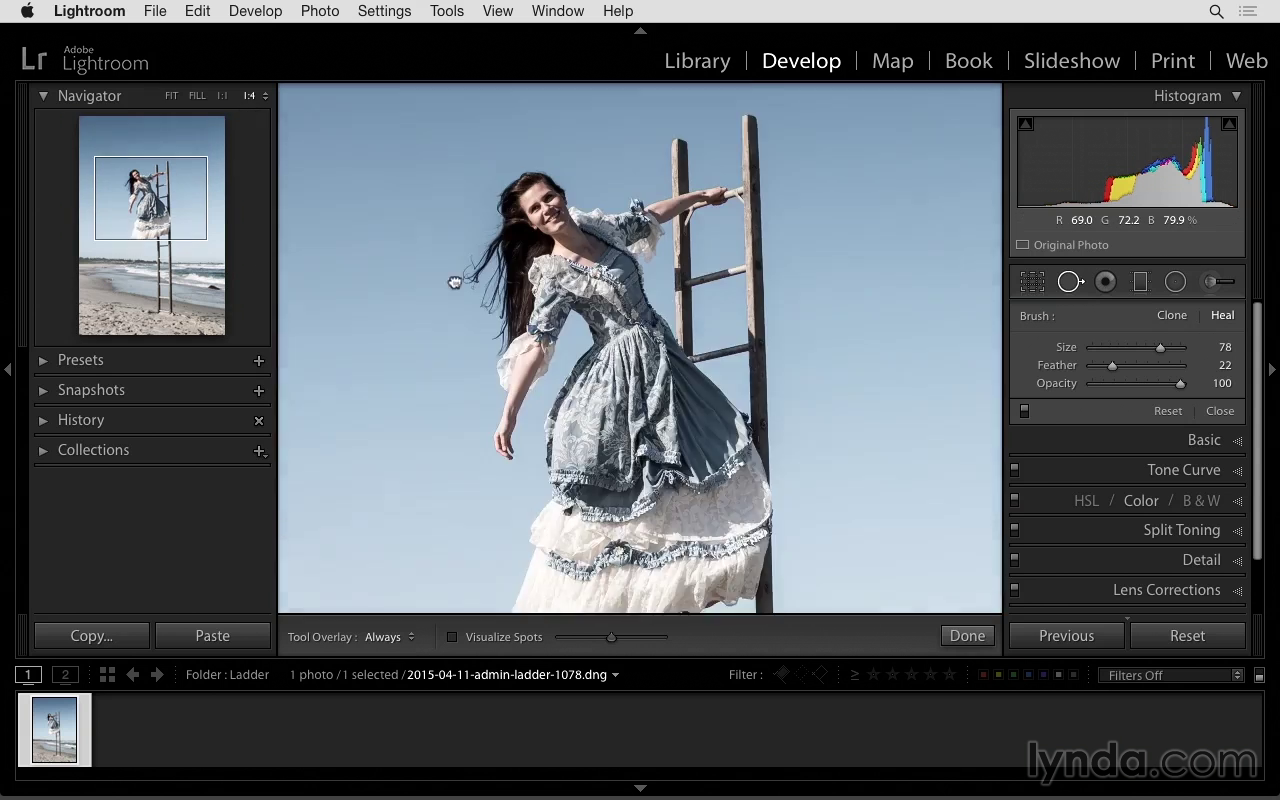This screenshot has width=1280, height=800.
Task: Select the Graduated Filter tool
Action: click(x=1140, y=282)
